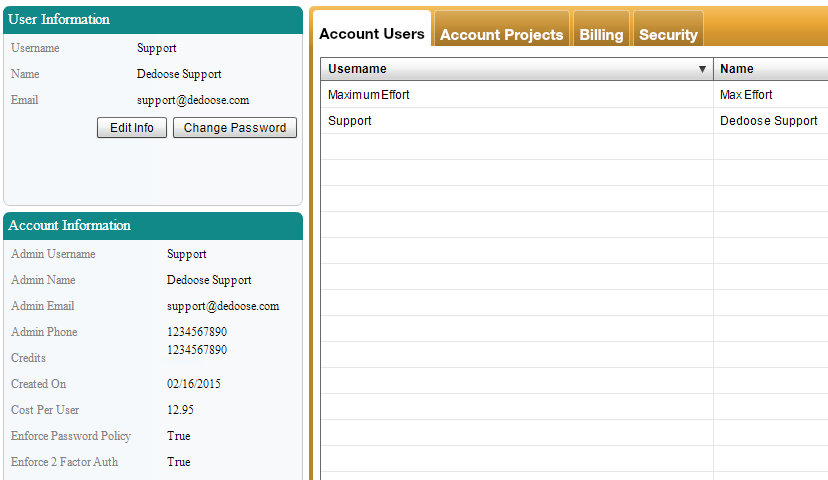Click the Username value Support in User Information

[x=156, y=48]
